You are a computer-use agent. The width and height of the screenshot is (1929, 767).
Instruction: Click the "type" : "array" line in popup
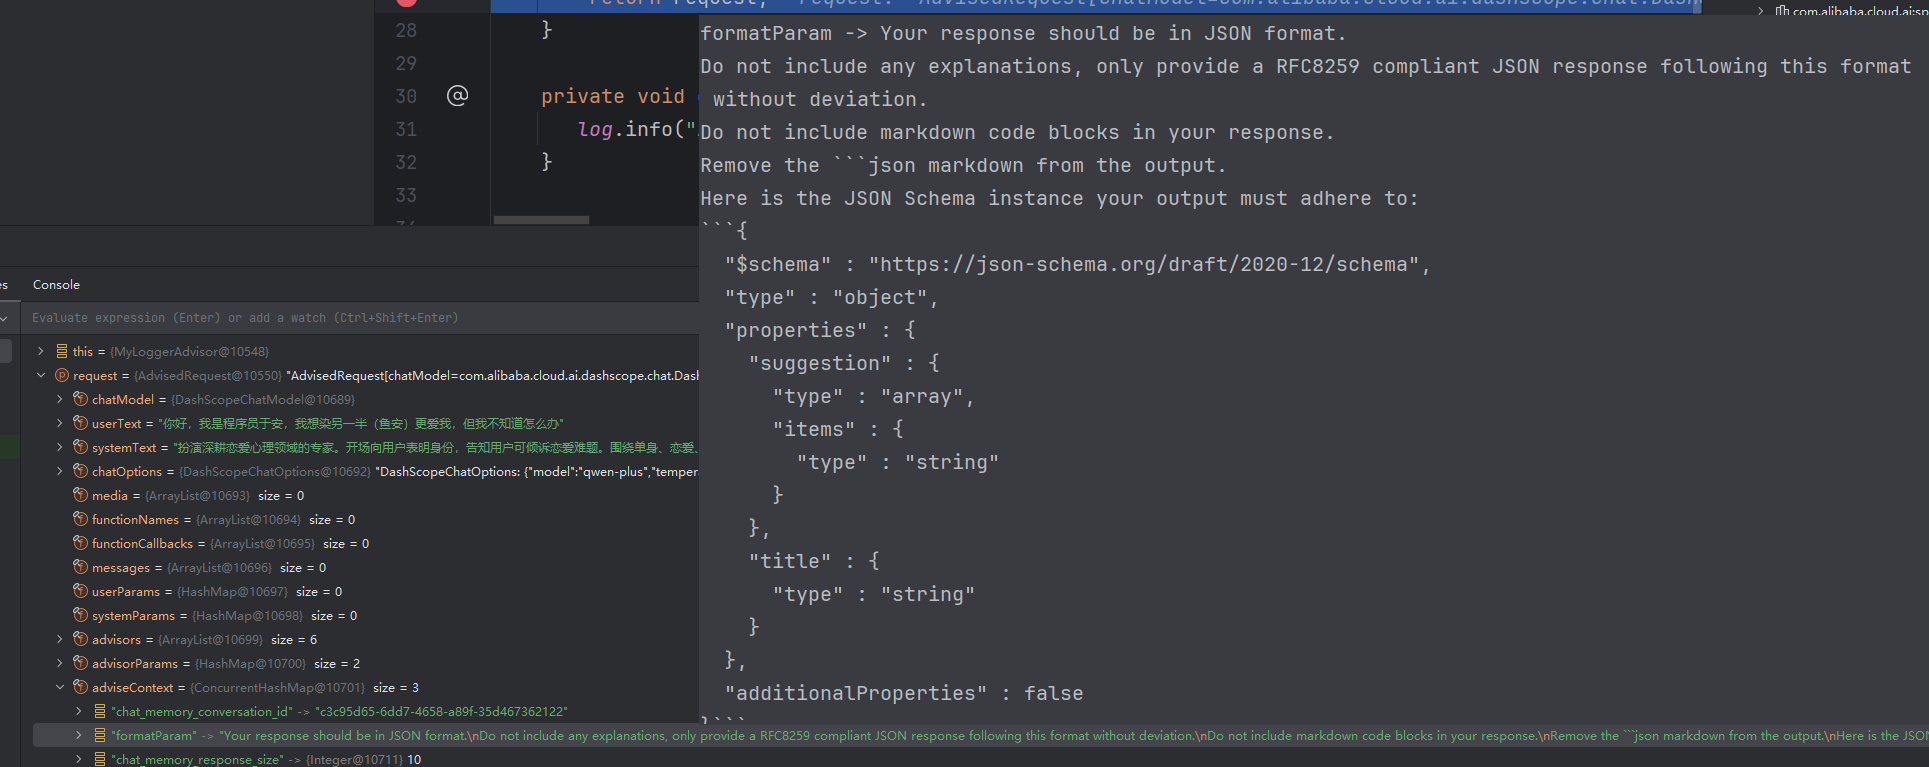(x=873, y=396)
